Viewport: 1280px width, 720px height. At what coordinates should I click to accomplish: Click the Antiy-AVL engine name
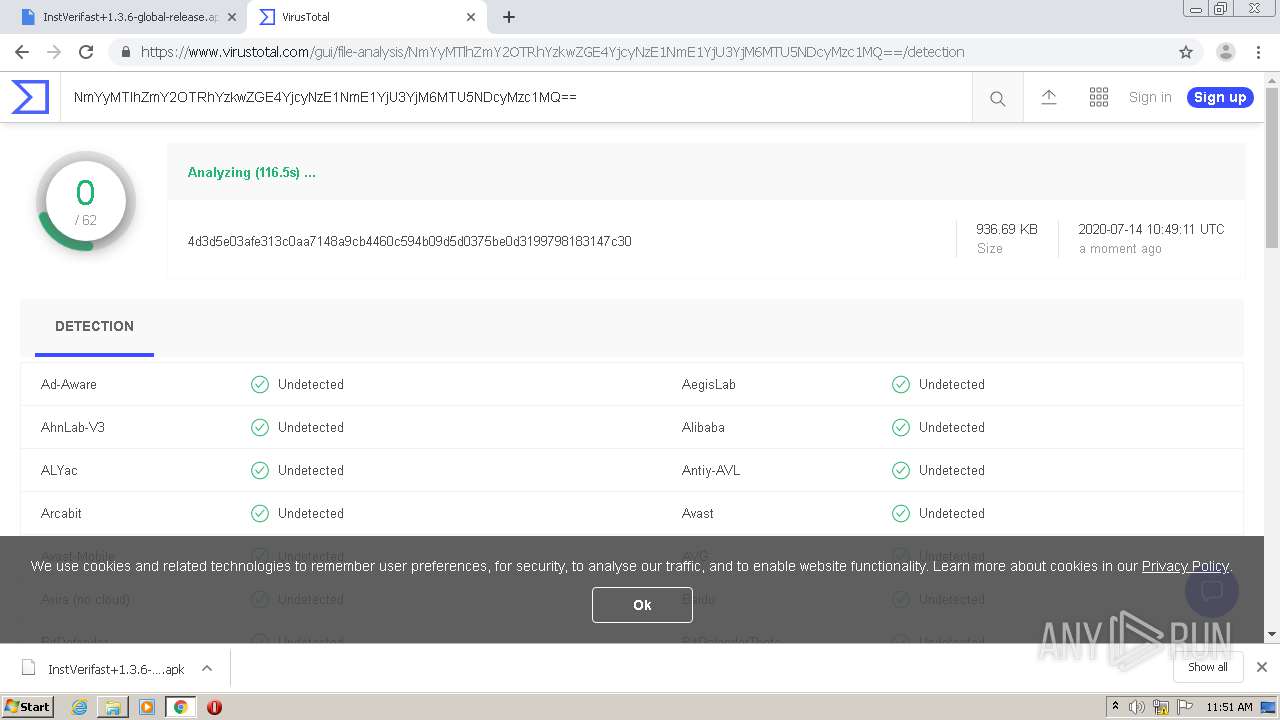(x=711, y=470)
